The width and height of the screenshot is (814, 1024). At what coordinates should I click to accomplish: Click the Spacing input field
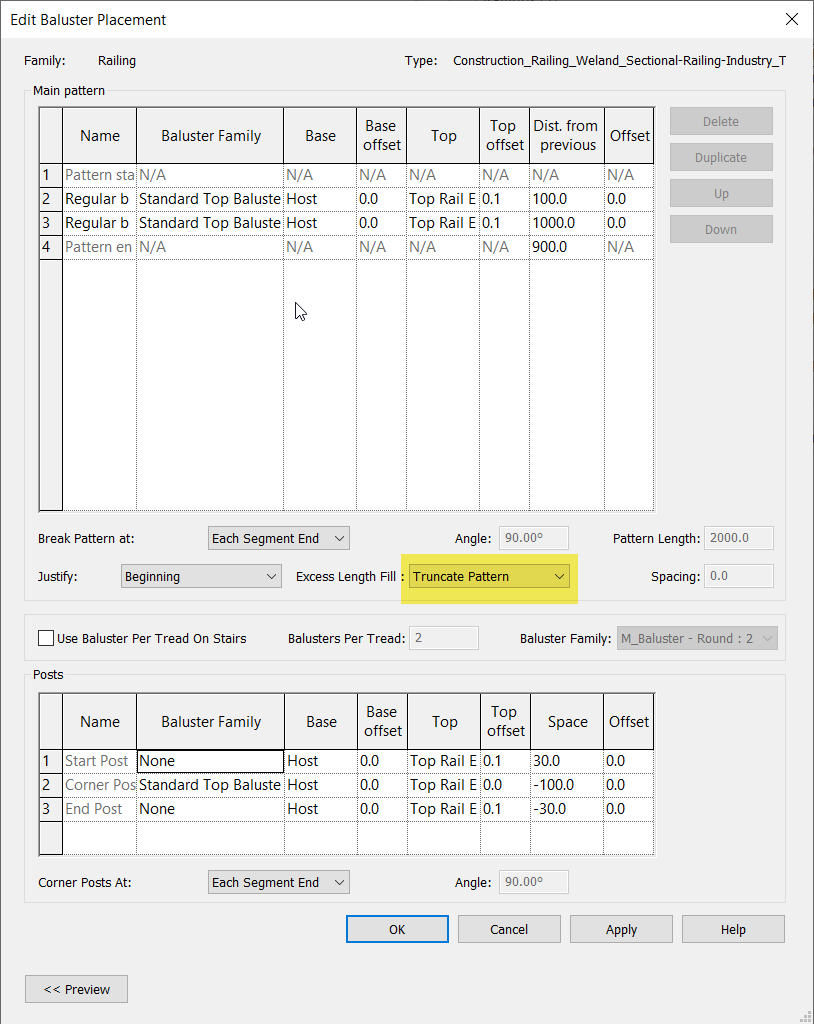click(739, 576)
